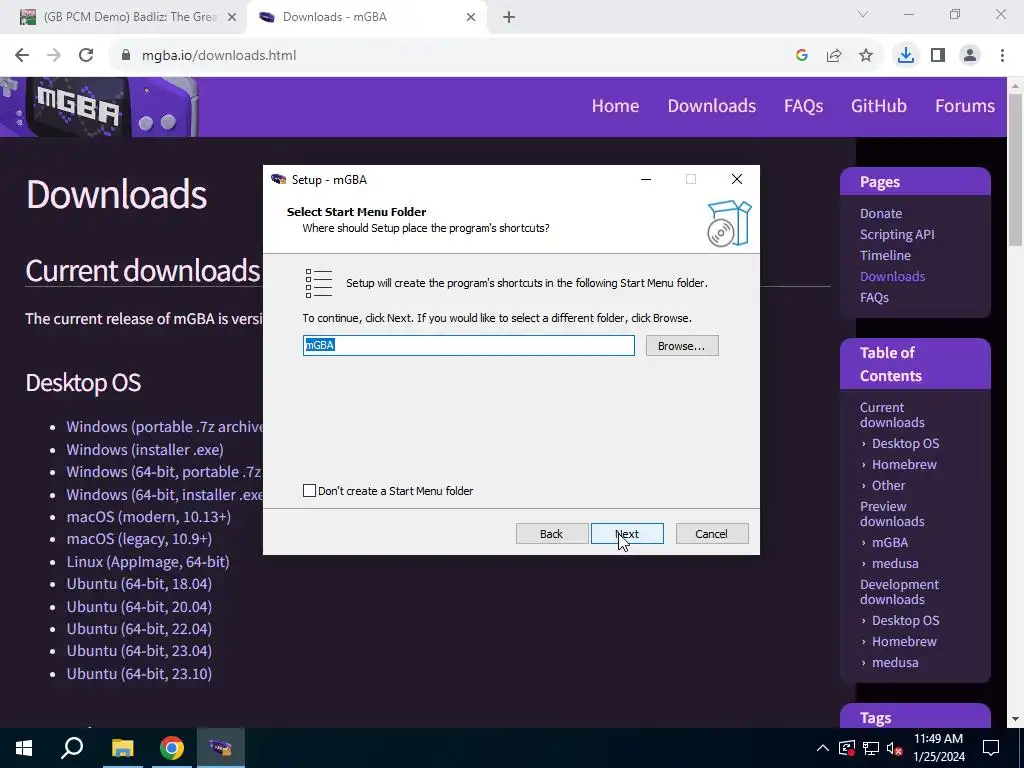The image size is (1024, 768).
Task: Open Chrome three-dot menu
Action: point(1002,56)
